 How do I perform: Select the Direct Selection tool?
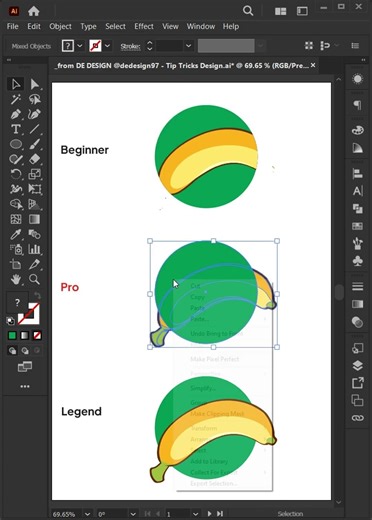click(34, 84)
